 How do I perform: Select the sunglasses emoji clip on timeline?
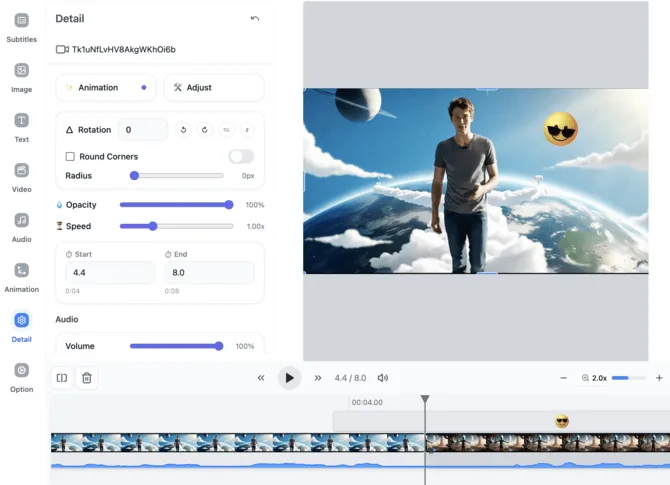(562, 421)
